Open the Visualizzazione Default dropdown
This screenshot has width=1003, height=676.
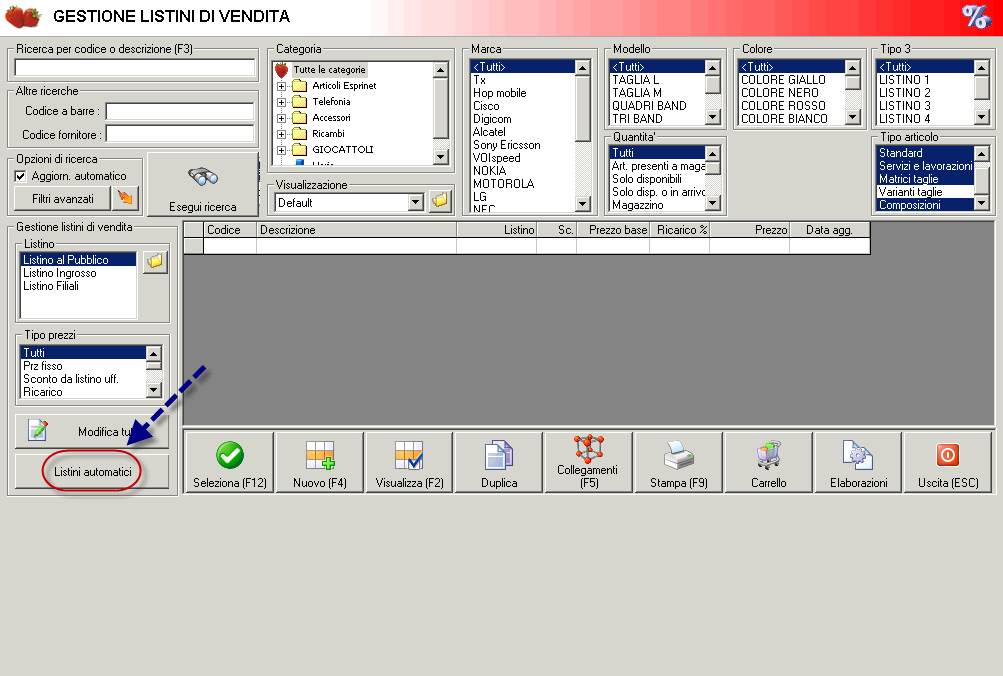416,203
